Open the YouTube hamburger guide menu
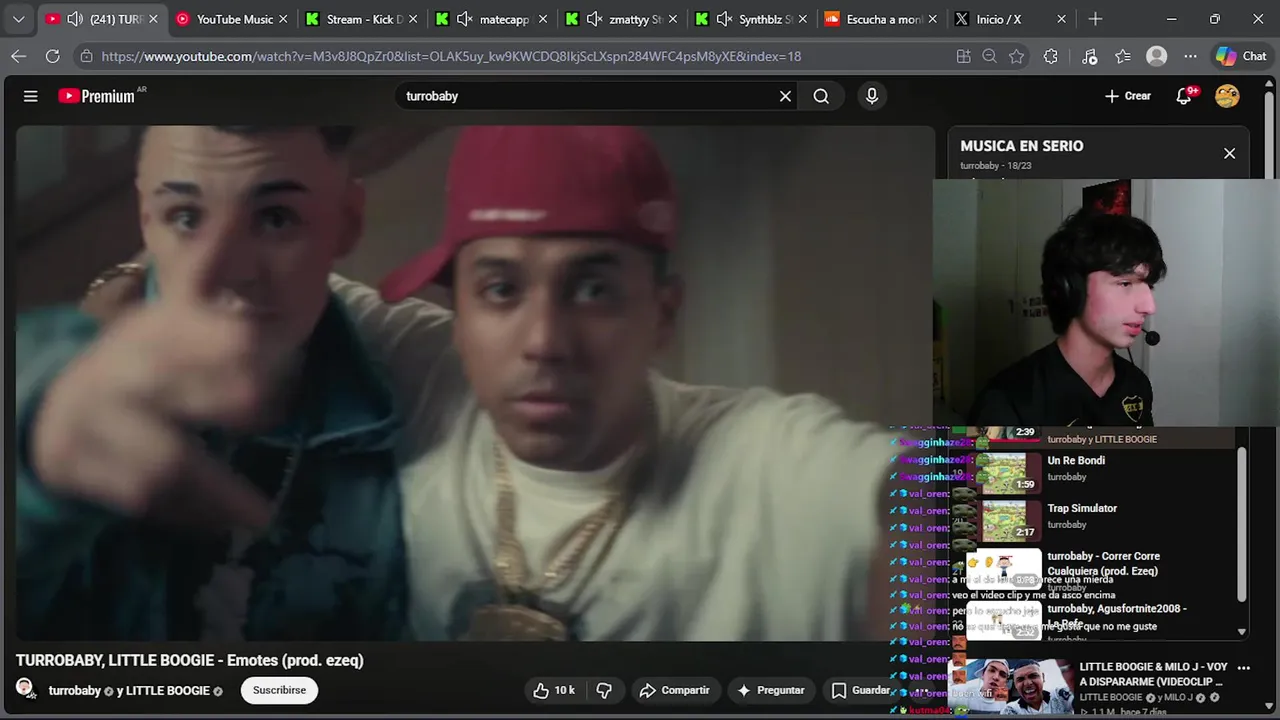This screenshot has height=720, width=1280. pyautogui.click(x=31, y=96)
